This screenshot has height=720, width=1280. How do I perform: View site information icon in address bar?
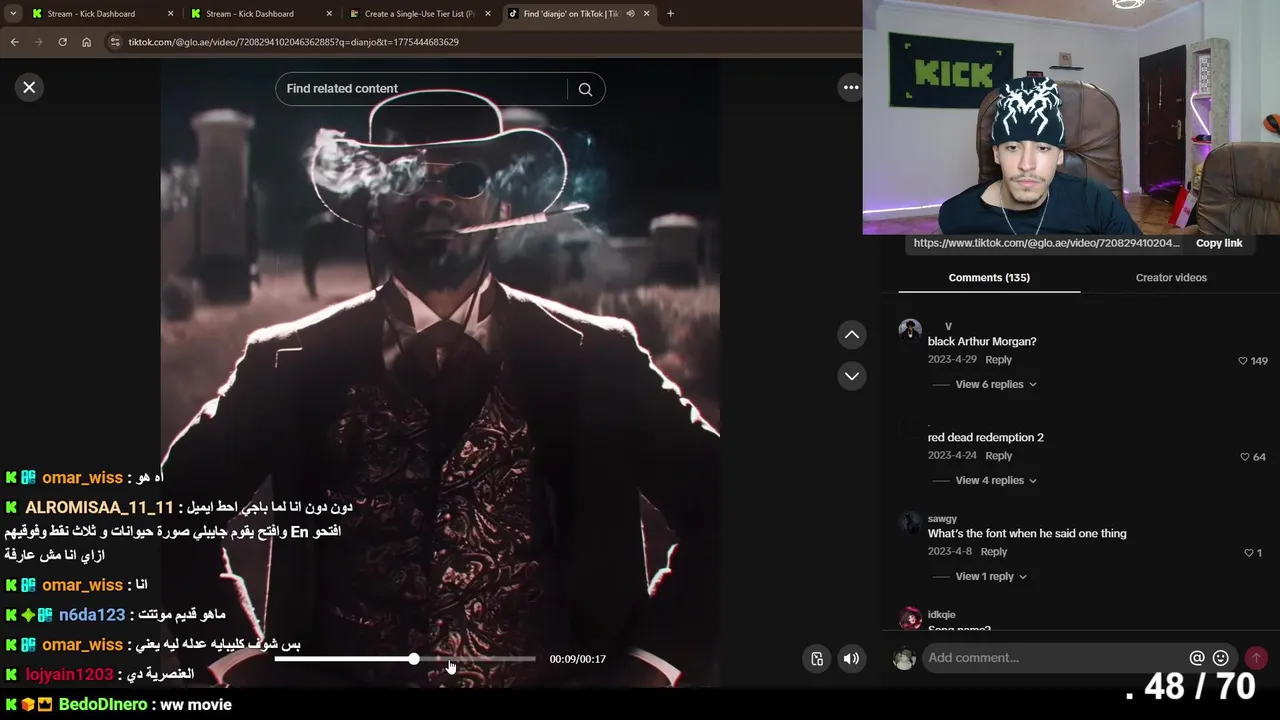[x=115, y=42]
